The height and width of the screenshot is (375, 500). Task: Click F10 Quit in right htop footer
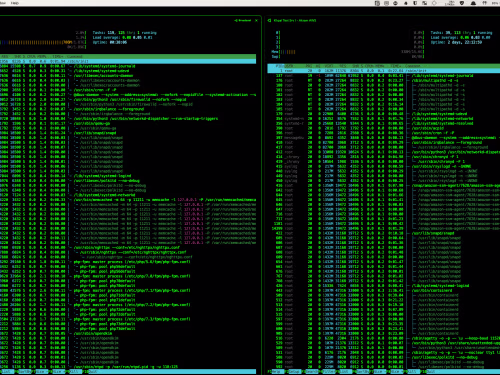[x=429, y=371]
